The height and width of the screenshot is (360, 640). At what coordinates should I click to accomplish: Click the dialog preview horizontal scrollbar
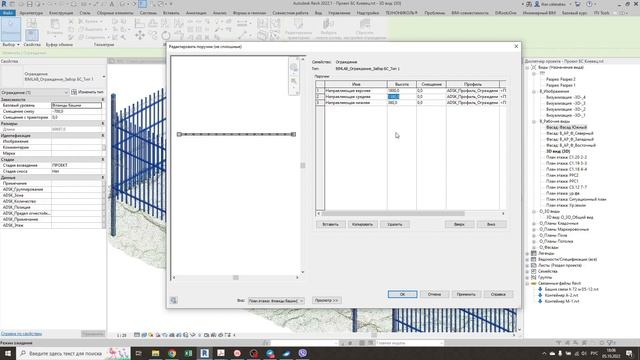pyautogui.click(x=236, y=278)
